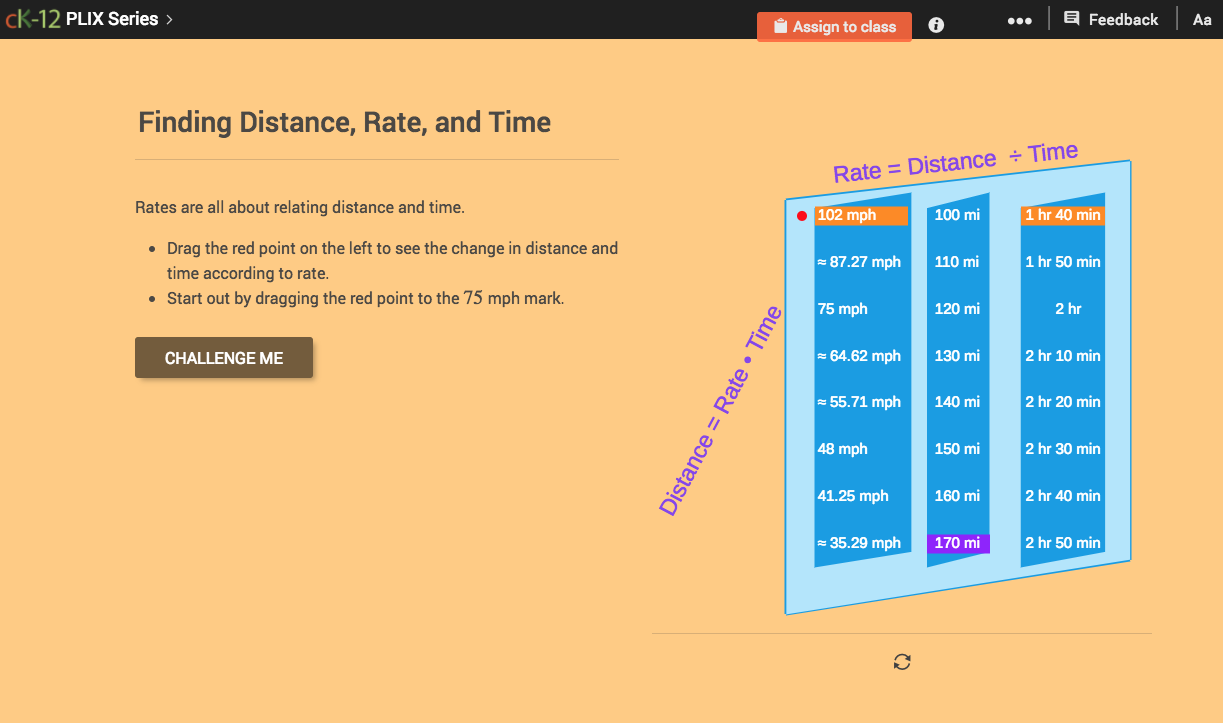The height and width of the screenshot is (723, 1223).
Task: Open the information icon in the top bar
Action: (x=935, y=25)
